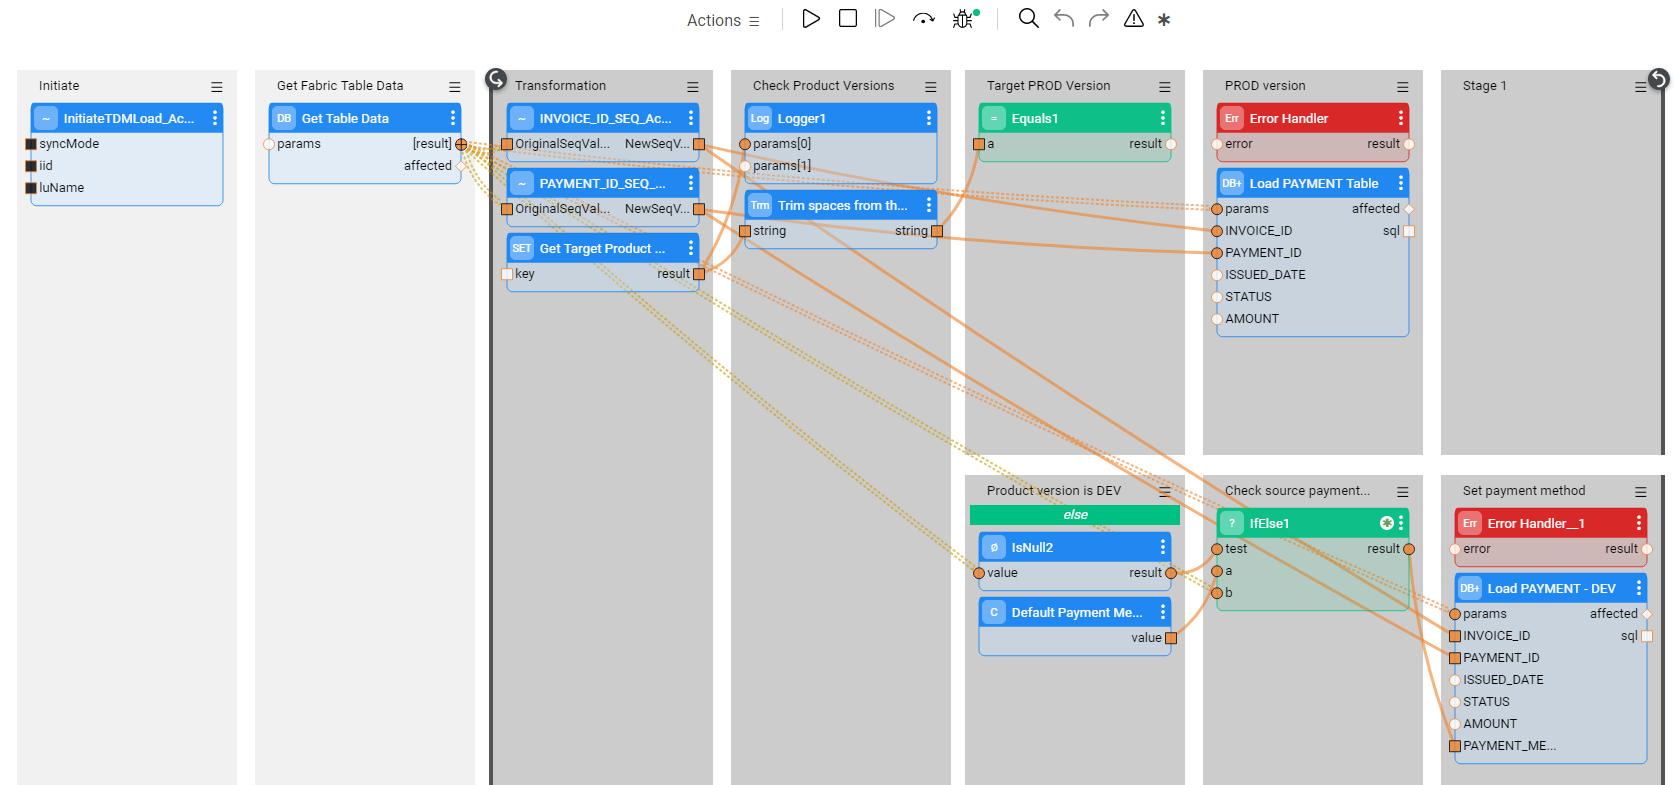Open the PROD version stage menu
Screen dimensions: 1674x785
(1403, 87)
